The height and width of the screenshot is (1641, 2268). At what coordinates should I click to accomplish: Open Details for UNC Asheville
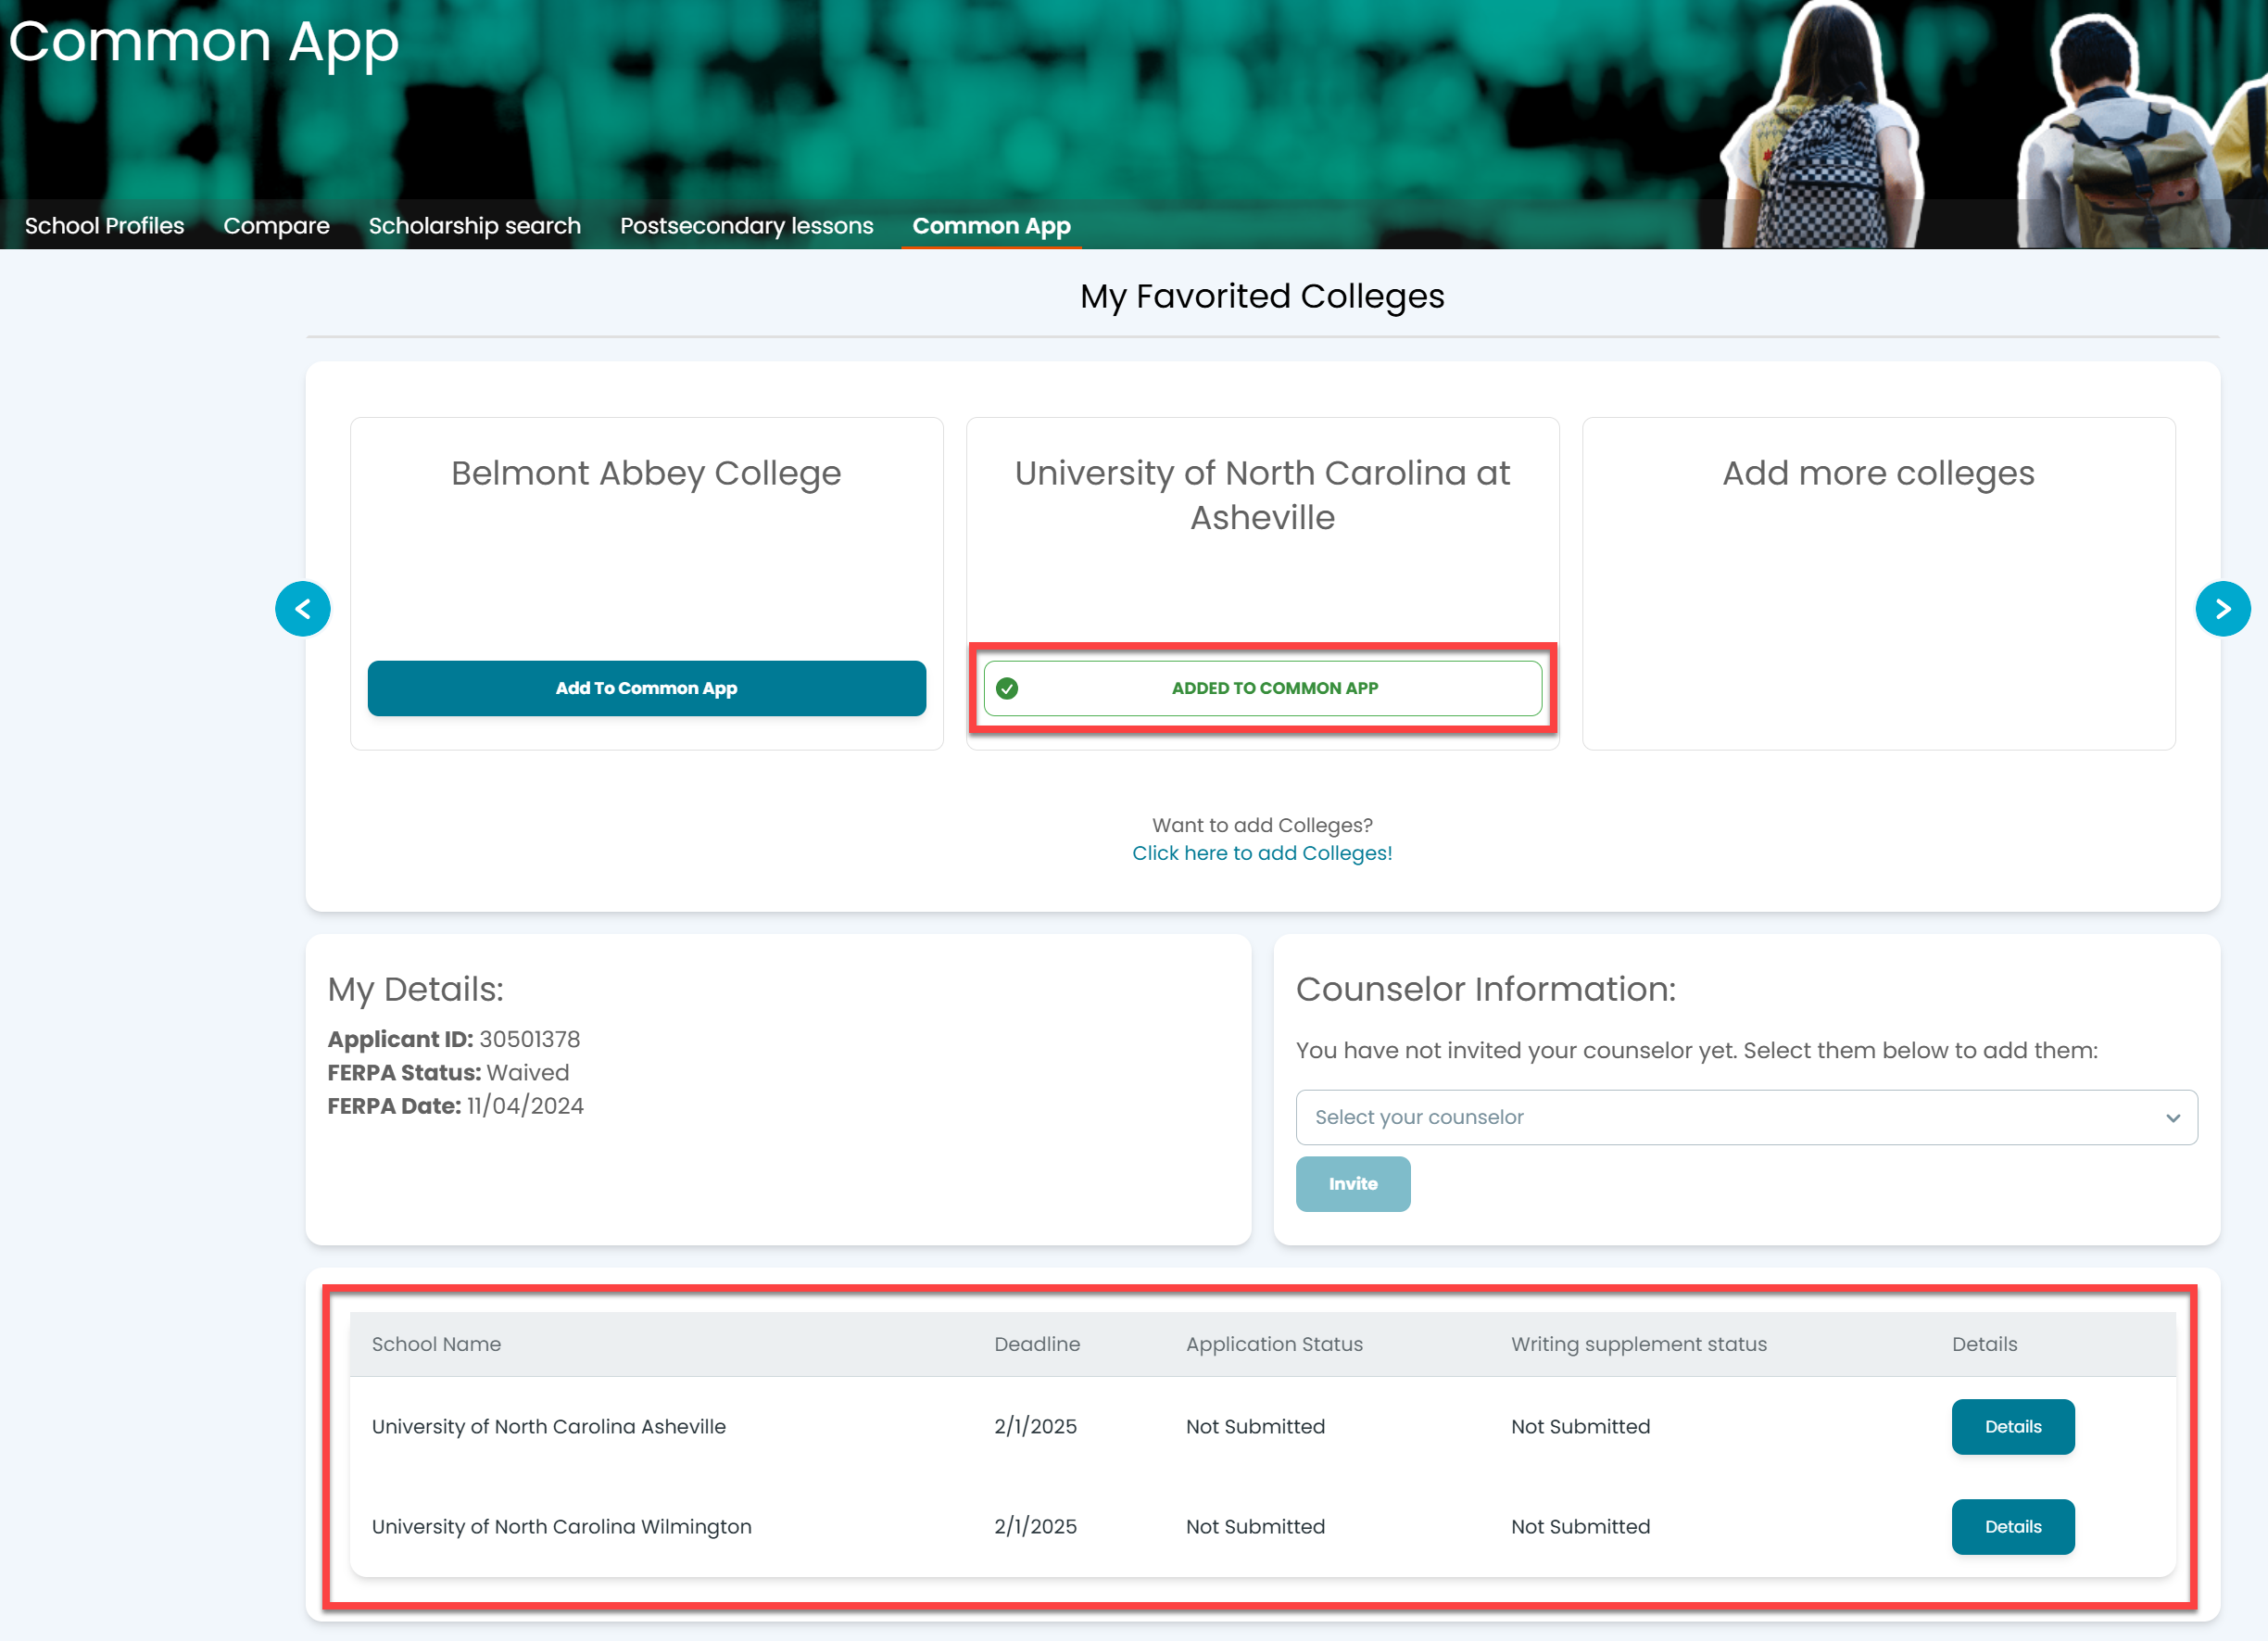[x=2013, y=1427]
